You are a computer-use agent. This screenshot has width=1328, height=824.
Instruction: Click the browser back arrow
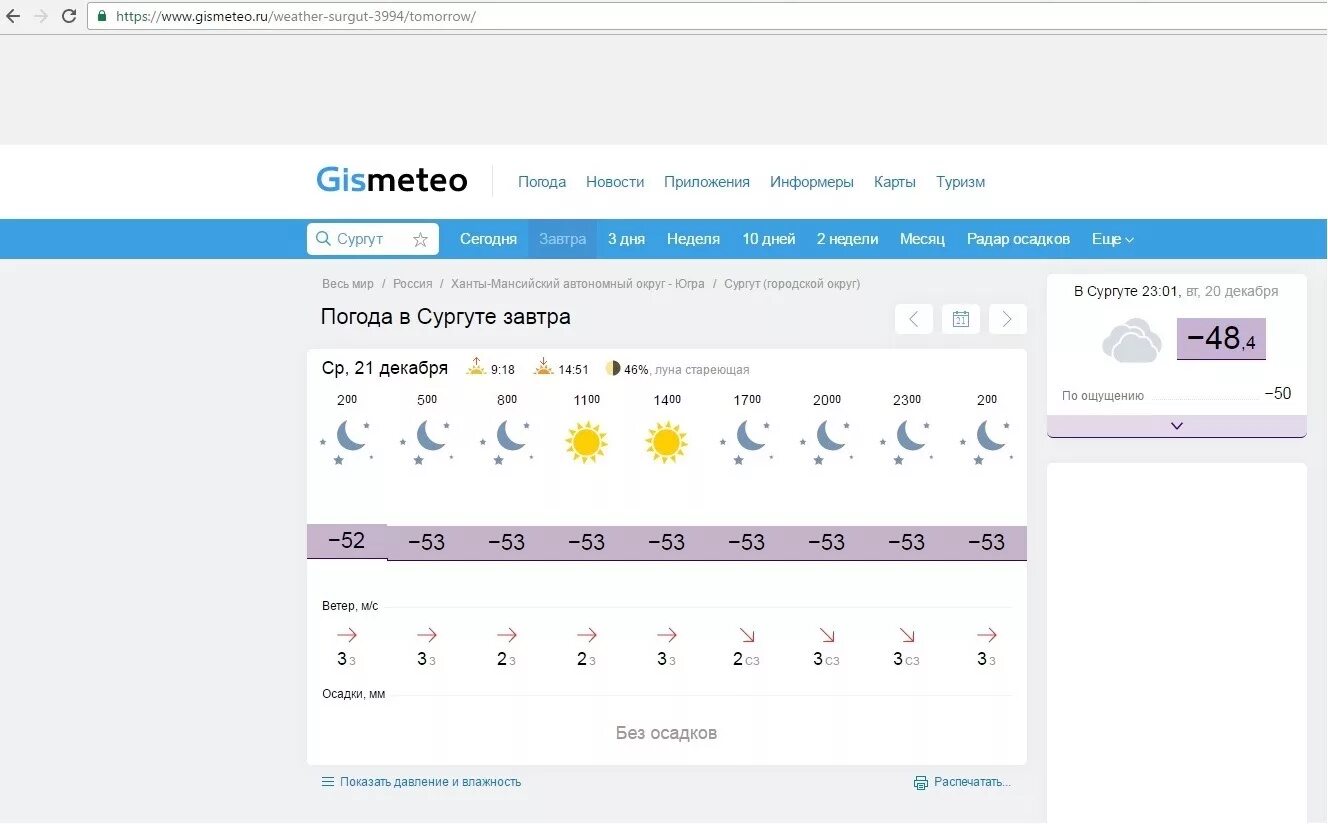[x=13, y=16]
